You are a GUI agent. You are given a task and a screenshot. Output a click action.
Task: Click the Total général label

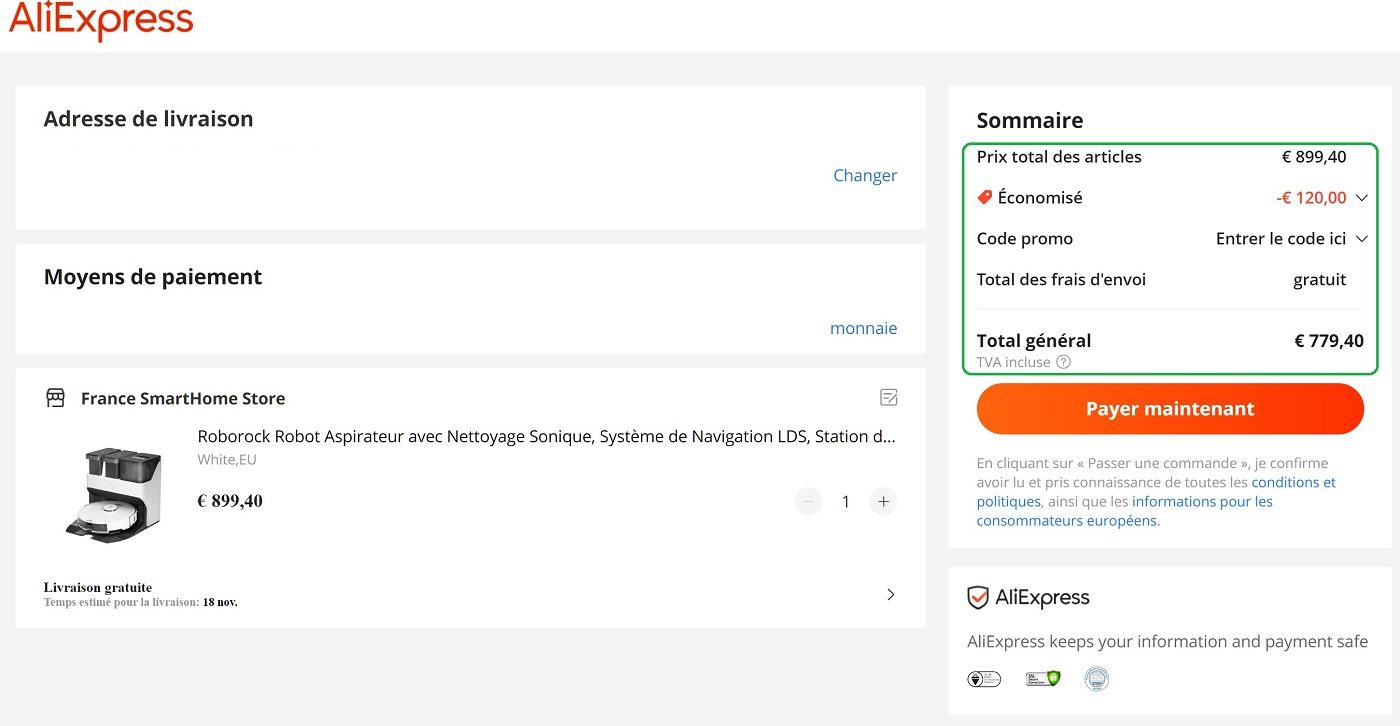pos(1034,341)
